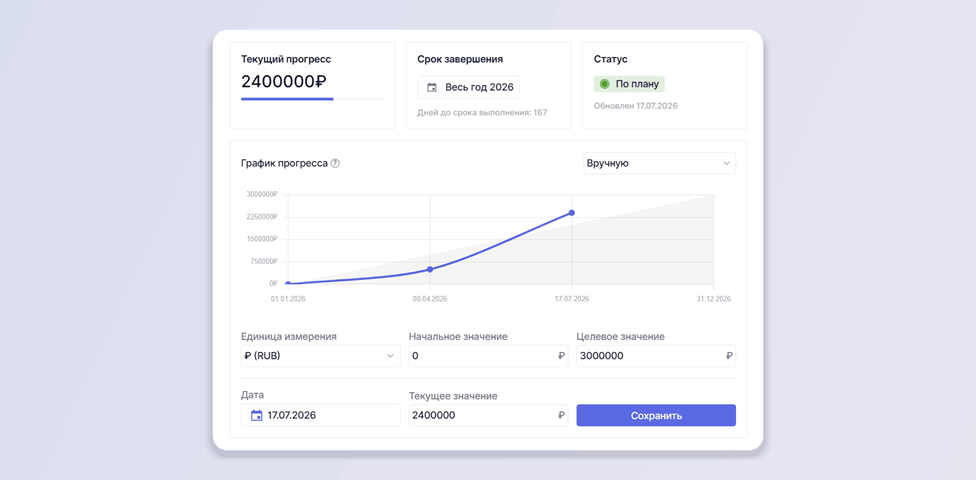This screenshot has width=976, height=480.
Task: Select the chart point at 01.01.2026
Action: pyautogui.click(x=288, y=284)
